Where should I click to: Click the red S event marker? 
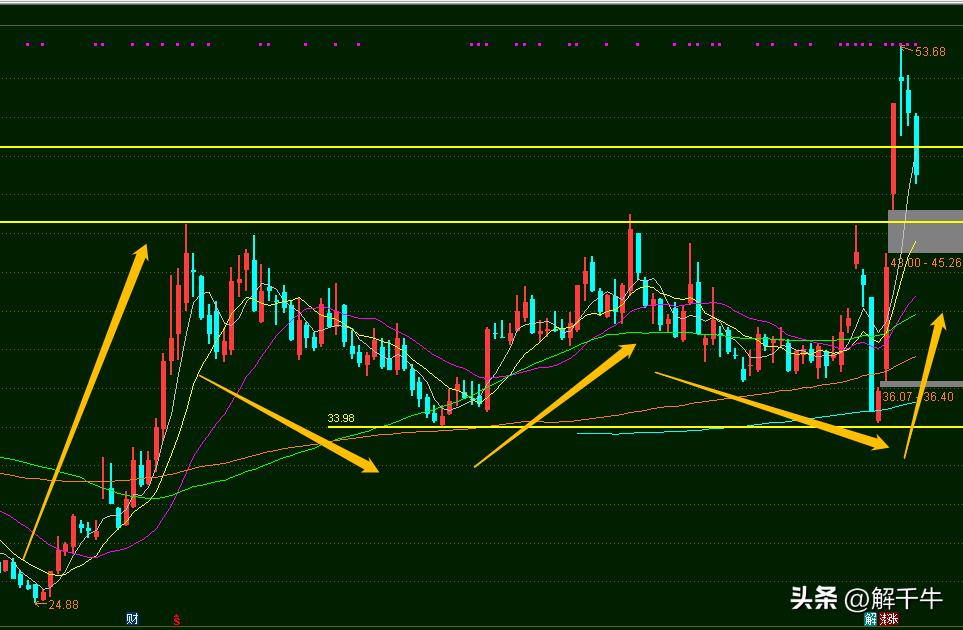(177, 619)
